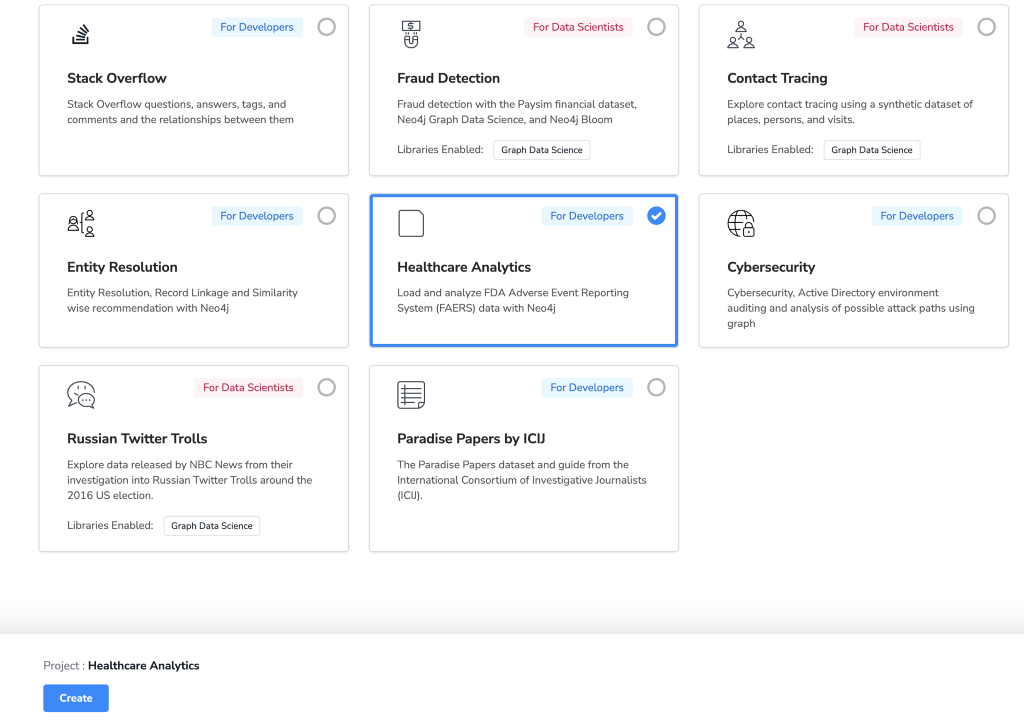The width and height of the screenshot is (1024, 721).
Task: Click For Developers tag on Stack Overflow card
Action: click(x=257, y=27)
